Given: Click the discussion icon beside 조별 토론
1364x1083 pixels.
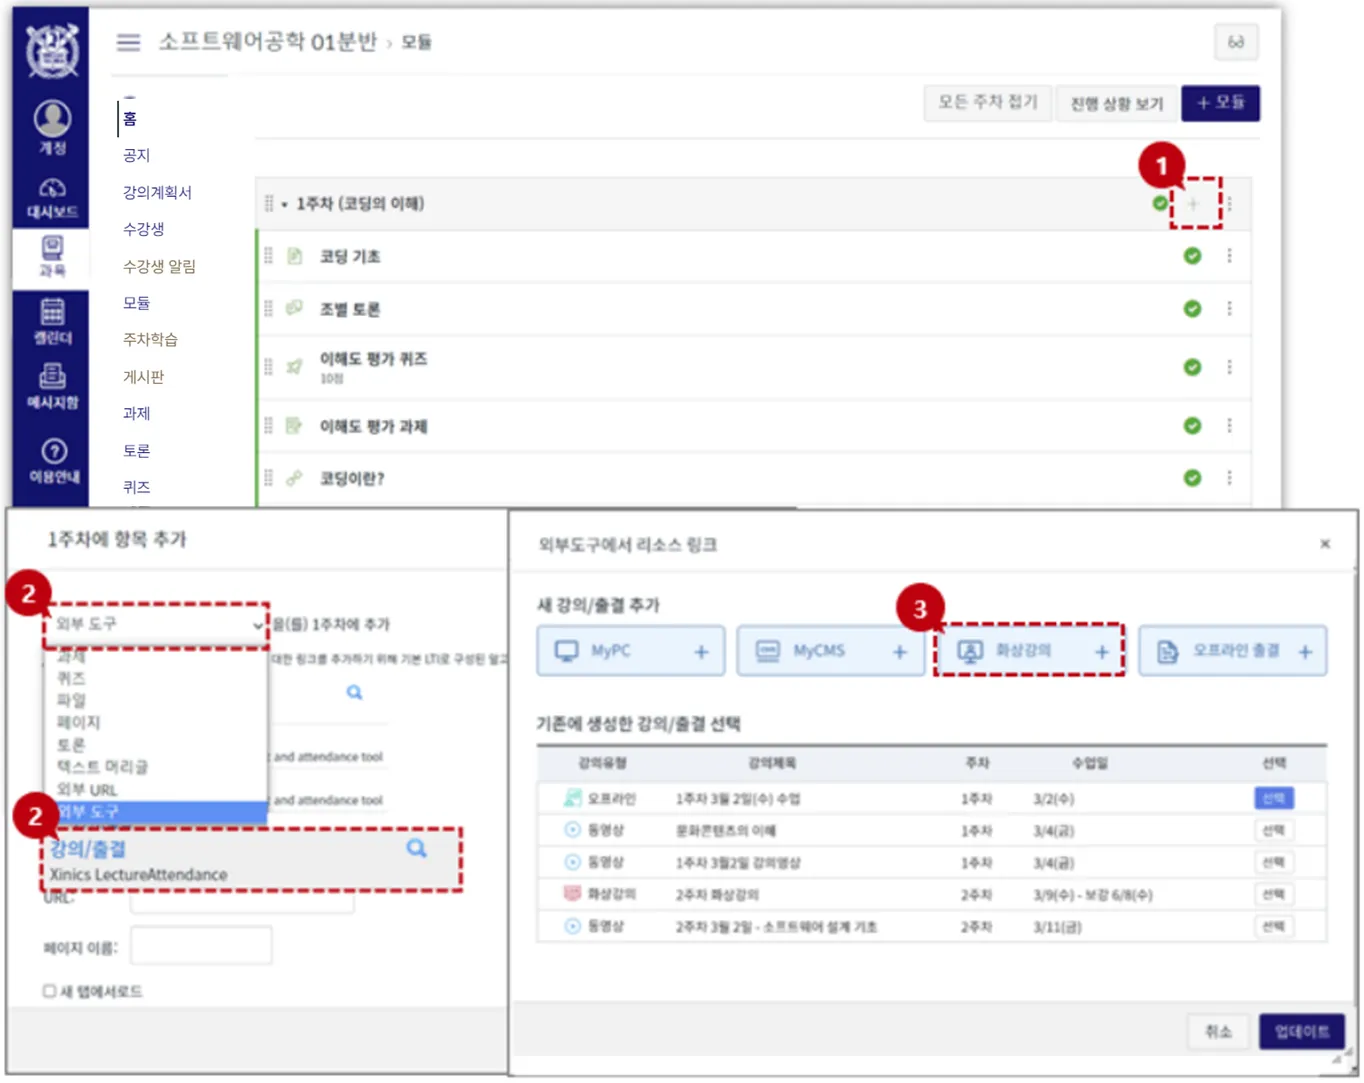Looking at the screenshot, I should pos(294,308).
